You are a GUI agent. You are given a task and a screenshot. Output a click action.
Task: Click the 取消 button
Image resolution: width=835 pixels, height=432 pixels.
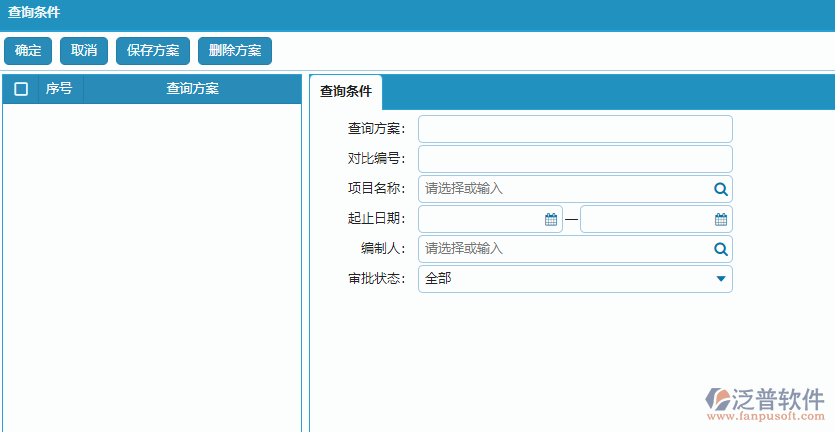pos(84,51)
